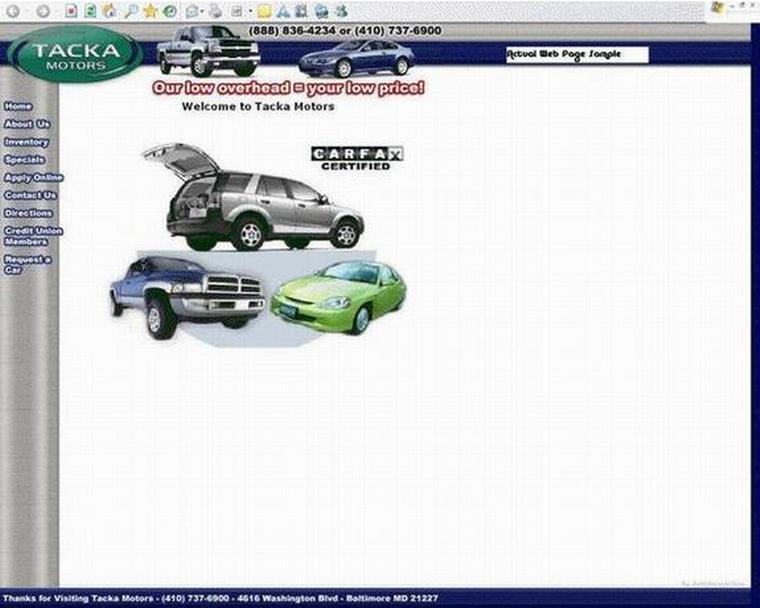760x608 pixels.
Task: Click the CARFAX Certified badge
Action: click(x=356, y=158)
